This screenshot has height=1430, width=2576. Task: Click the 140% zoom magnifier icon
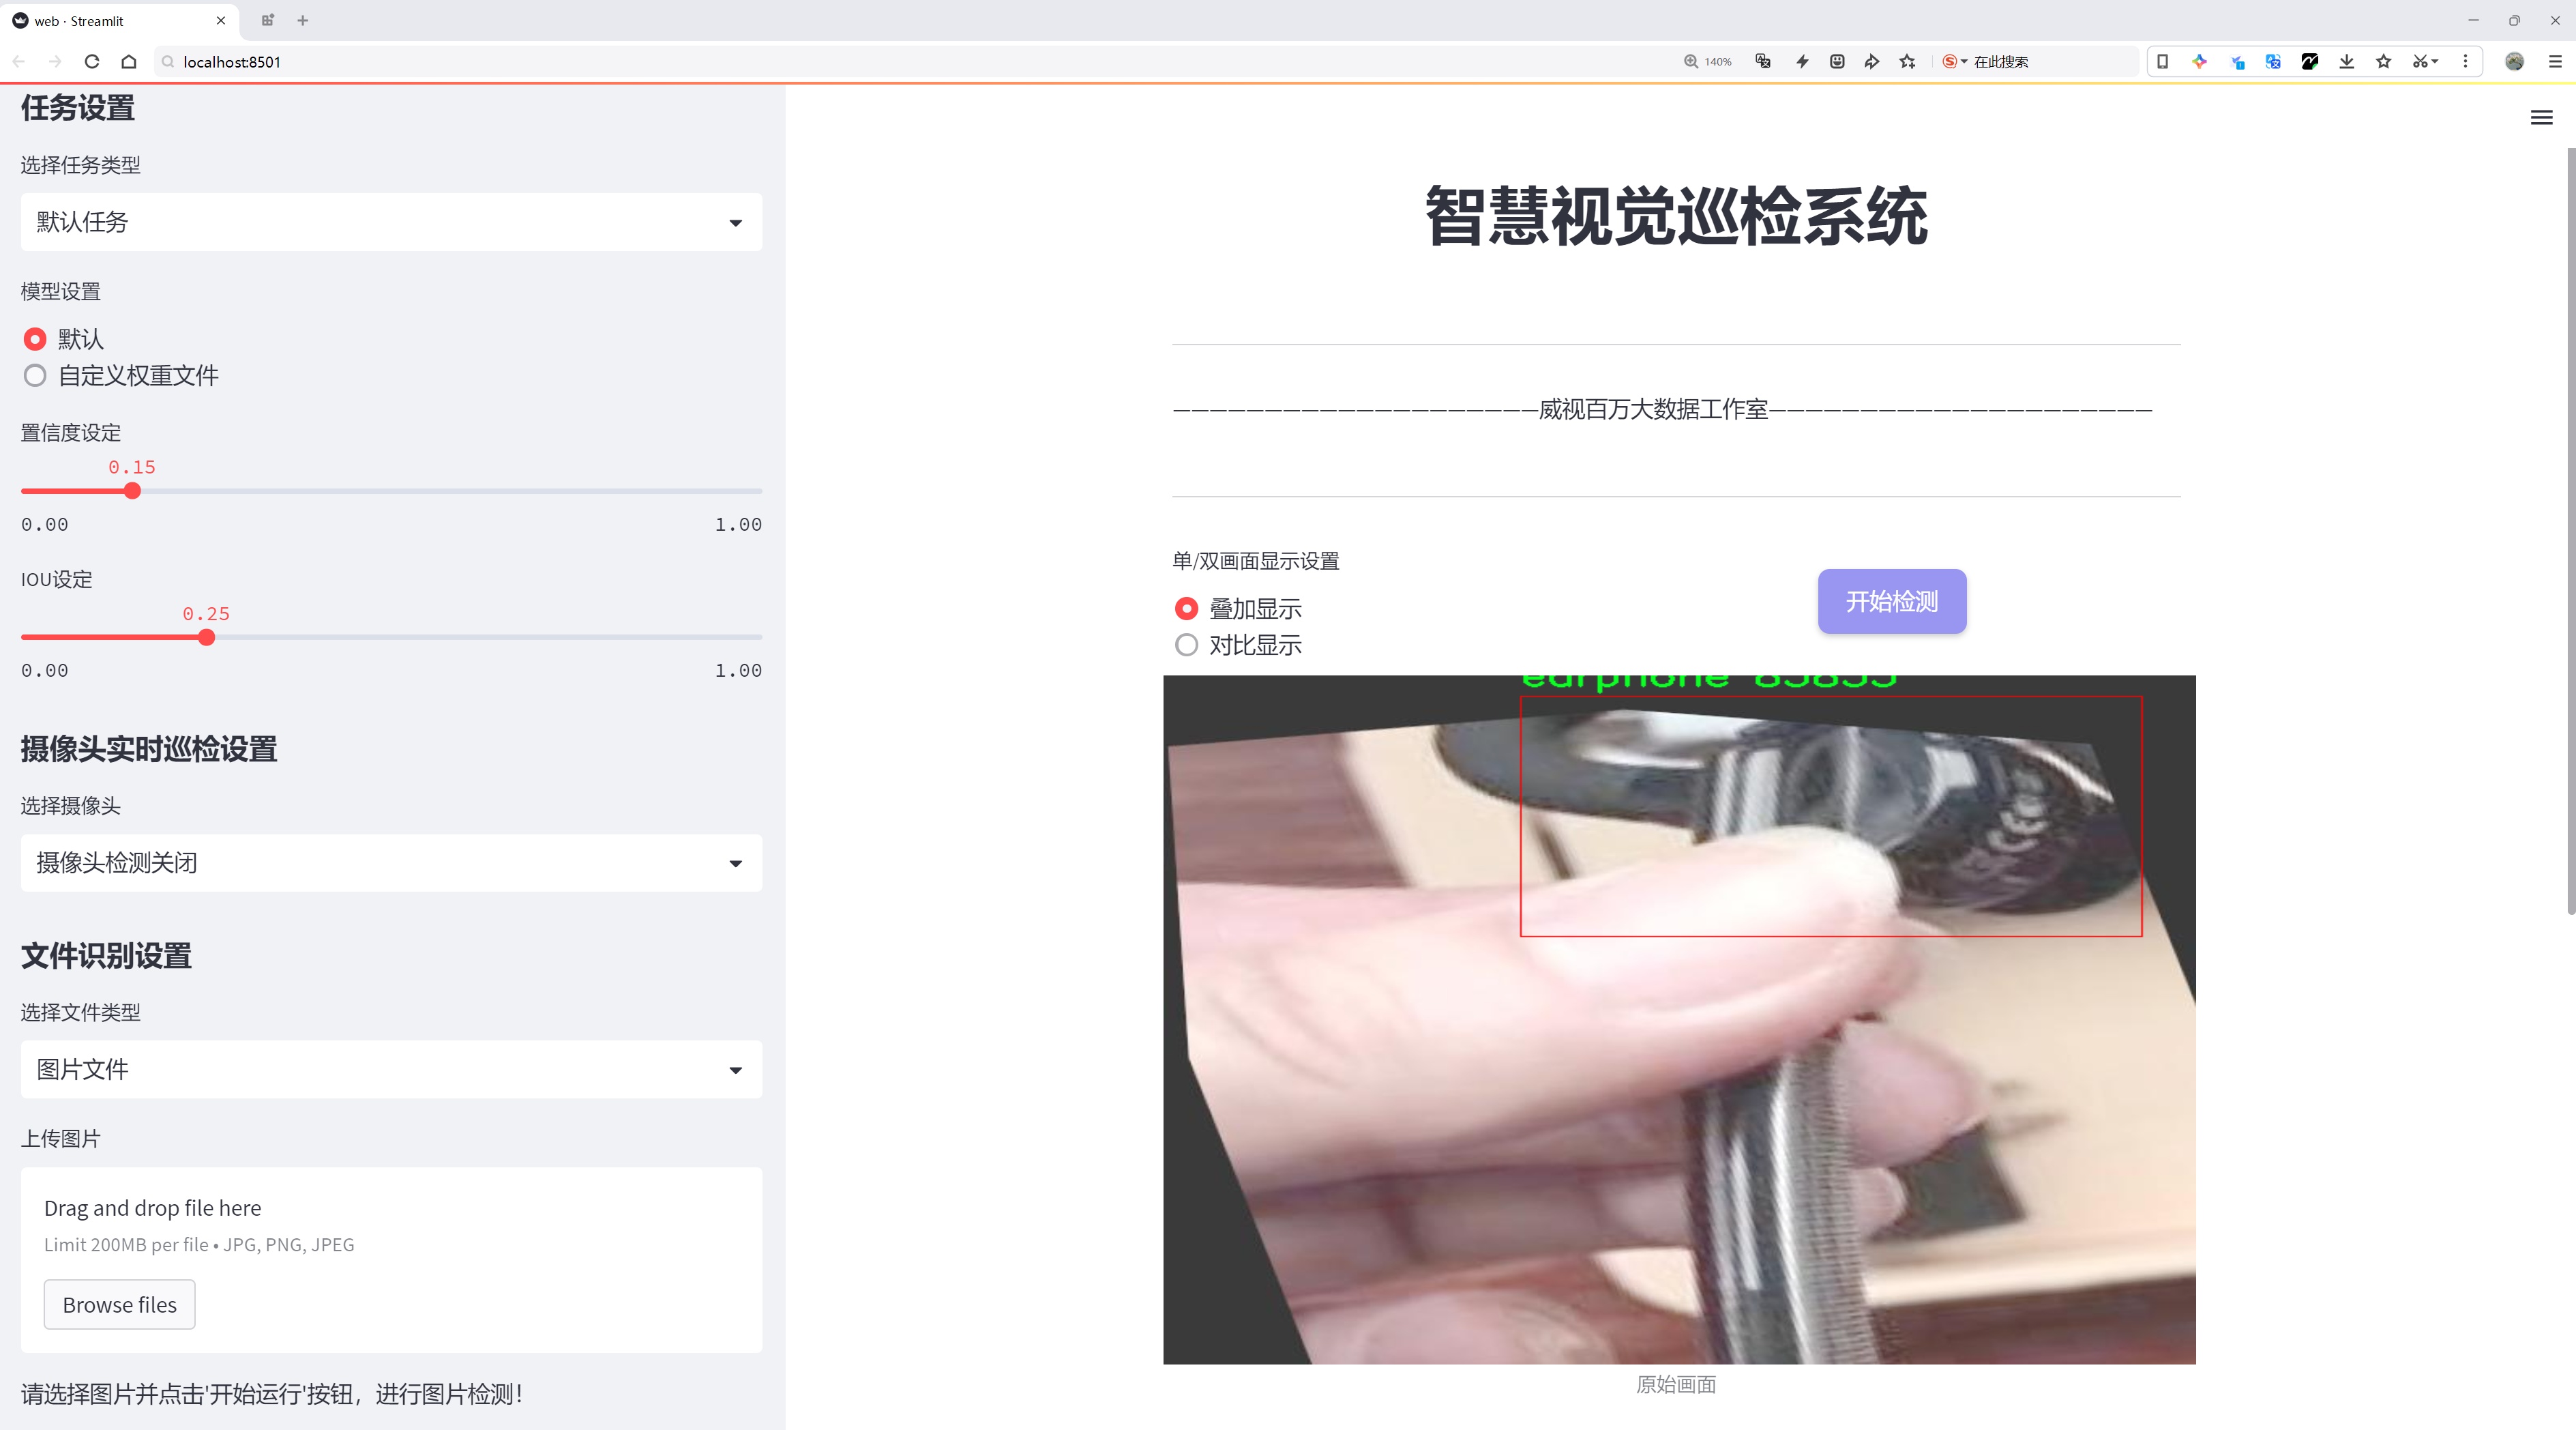click(x=1691, y=62)
